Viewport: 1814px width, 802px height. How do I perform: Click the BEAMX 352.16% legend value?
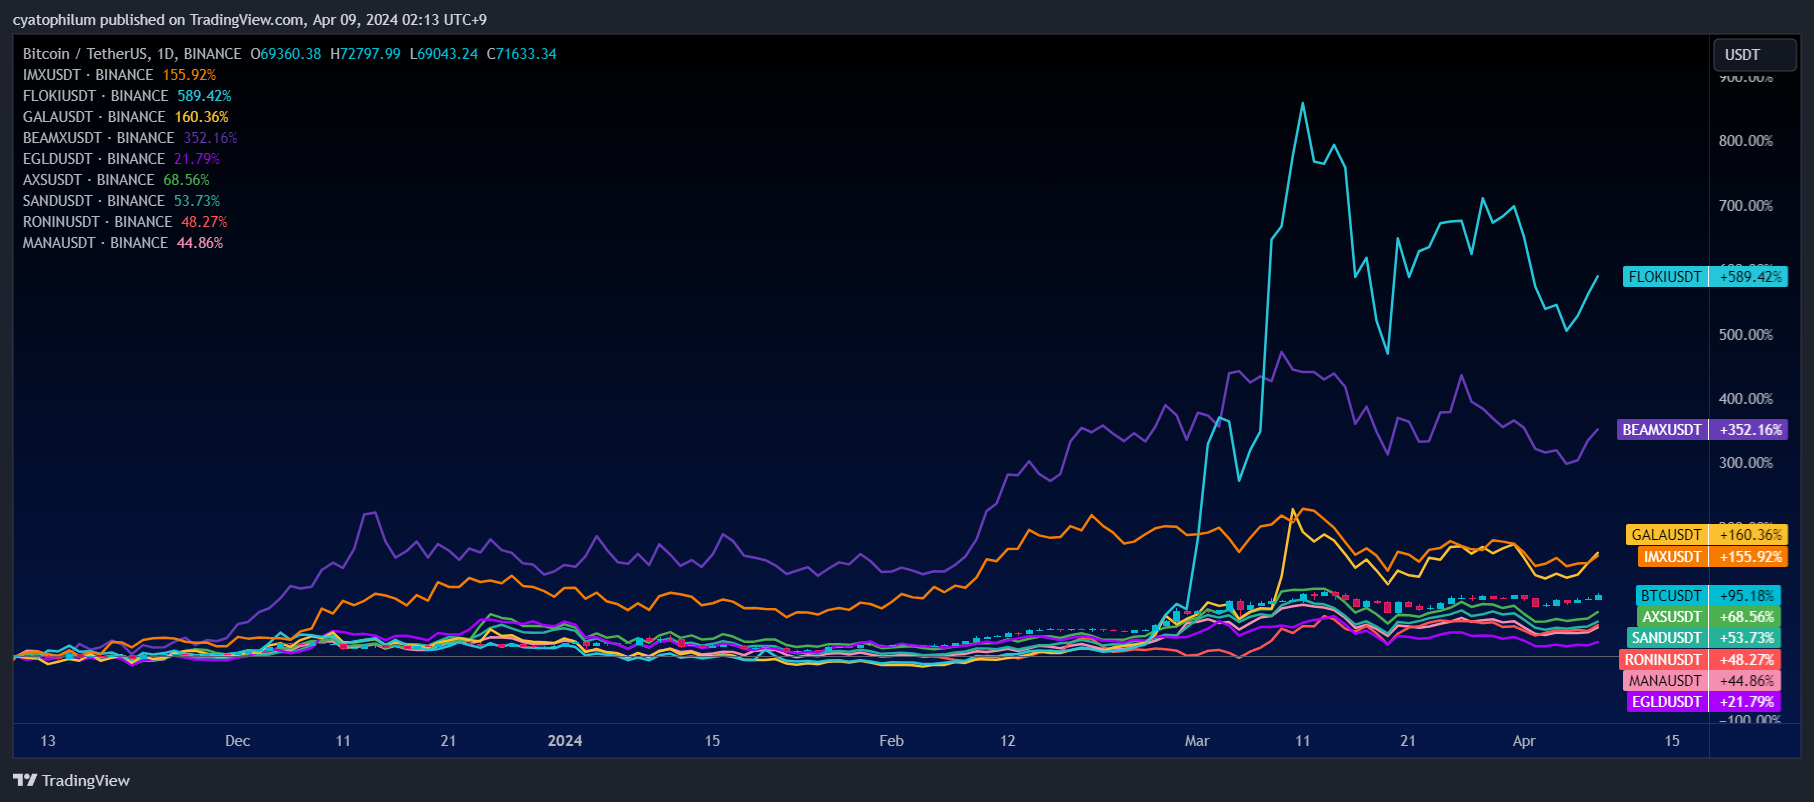210,138
